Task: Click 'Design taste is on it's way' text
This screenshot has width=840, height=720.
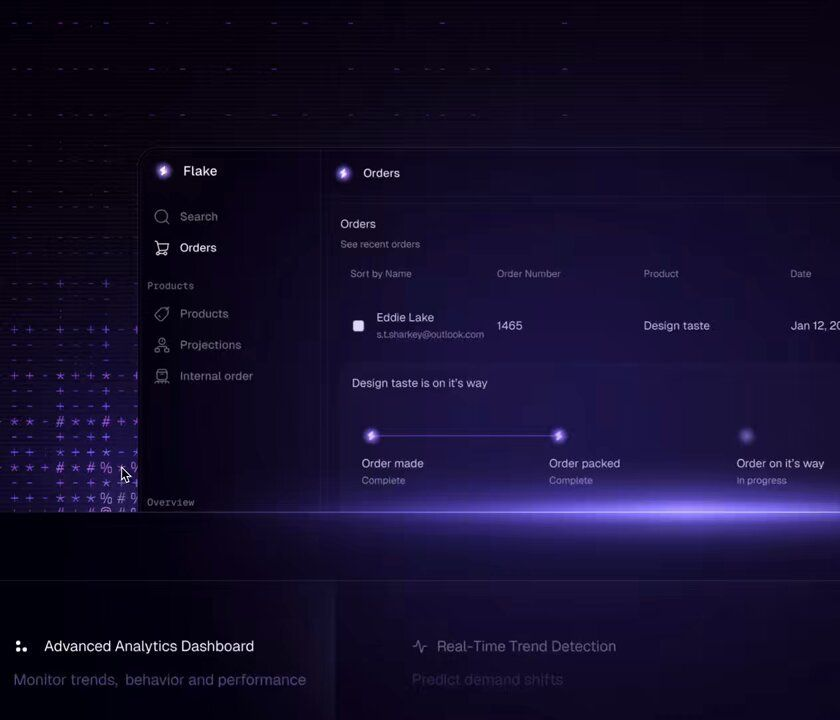Action: [419, 384]
